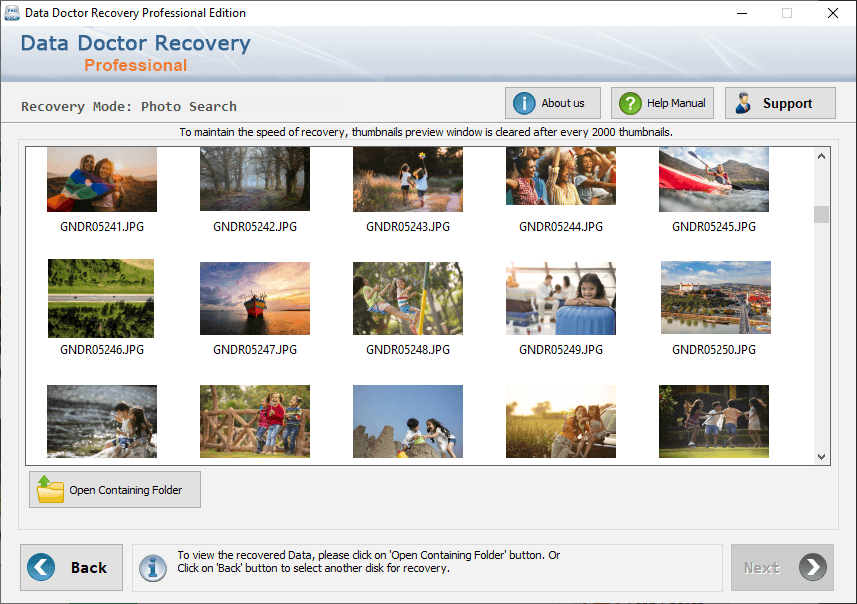This screenshot has height=604, width=857.
Task: Click file name GNDR05246.JPG
Action: coord(102,350)
